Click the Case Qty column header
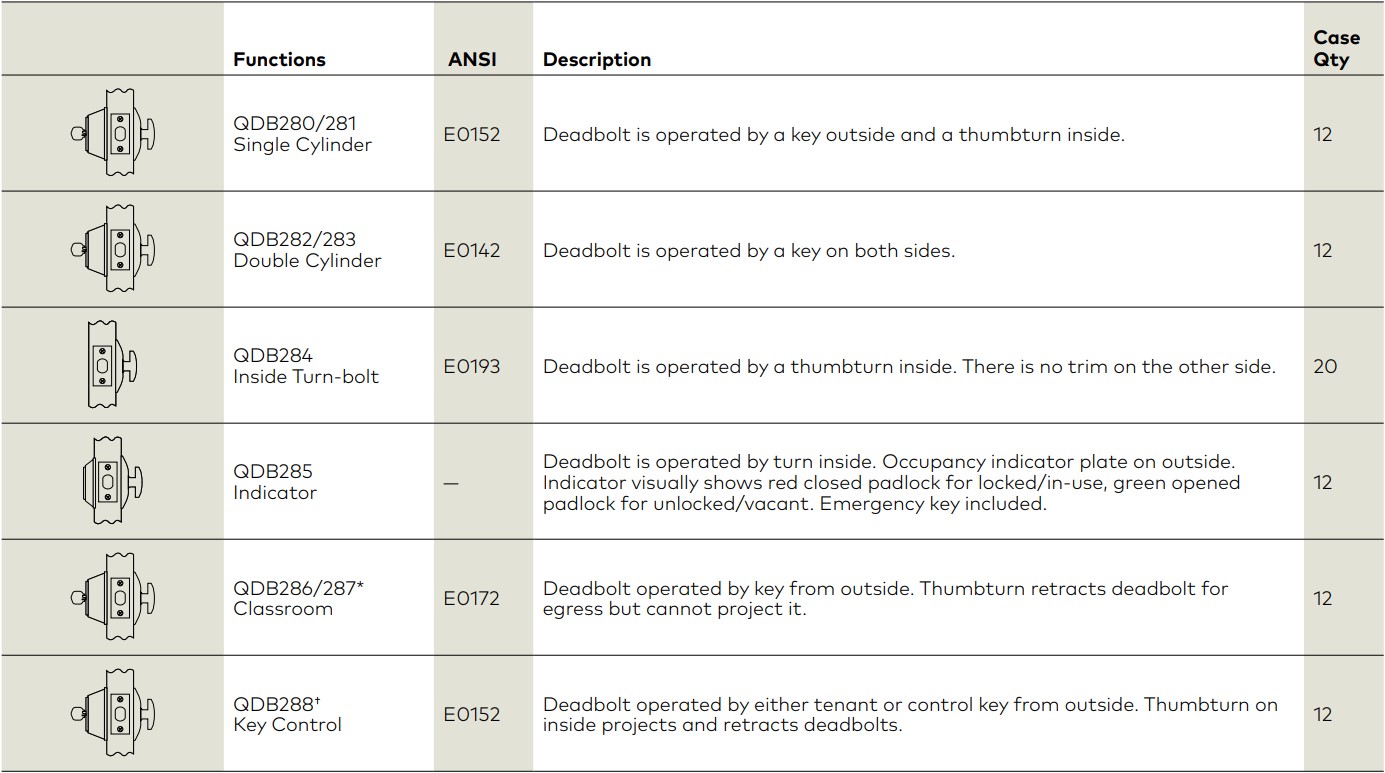 [1336, 48]
